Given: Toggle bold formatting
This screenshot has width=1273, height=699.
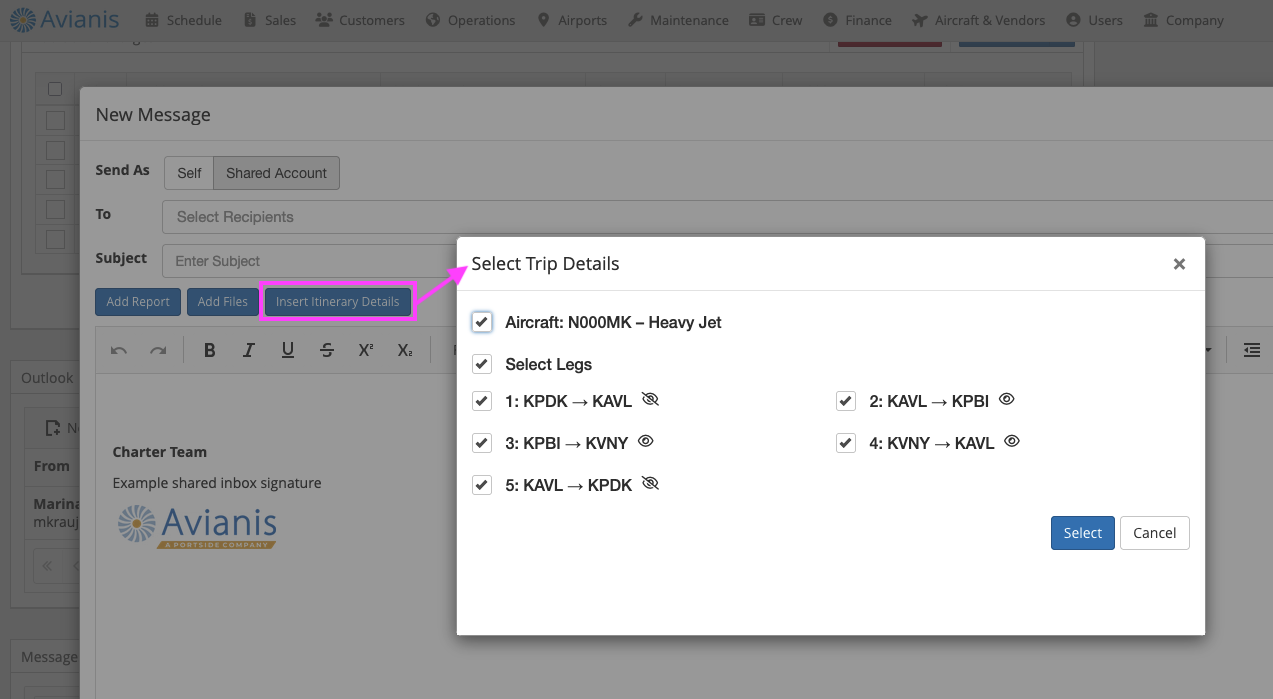Looking at the screenshot, I should coord(210,350).
